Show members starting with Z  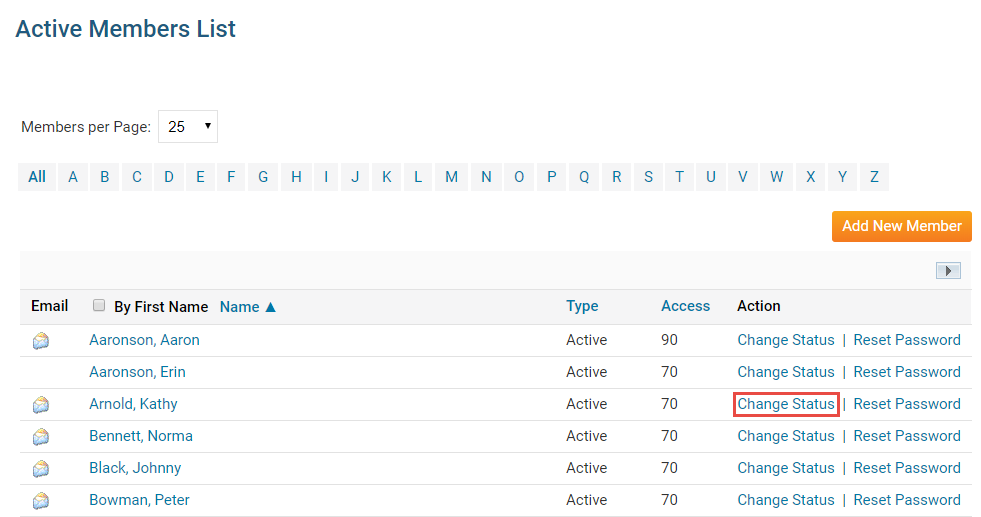click(874, 177)
